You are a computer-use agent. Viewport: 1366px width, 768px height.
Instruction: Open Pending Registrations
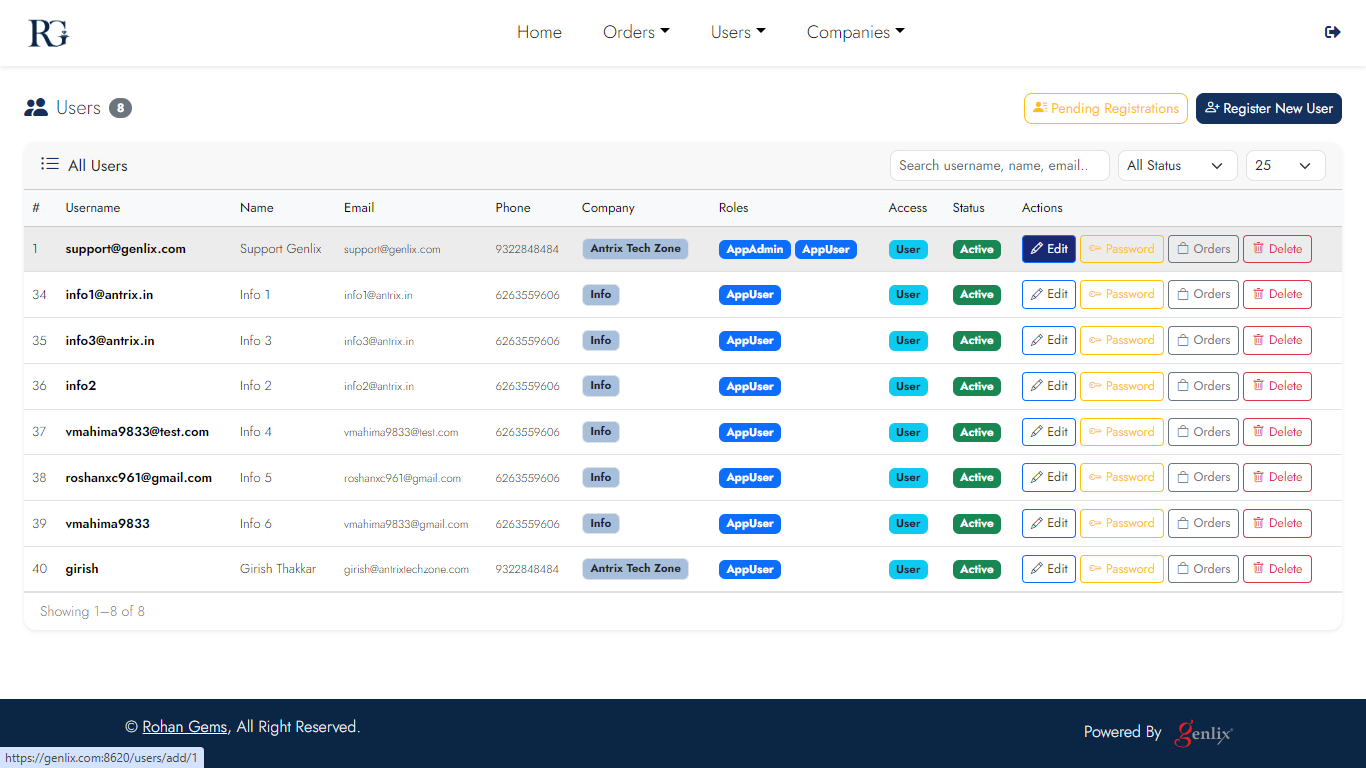coord(1105,108)
